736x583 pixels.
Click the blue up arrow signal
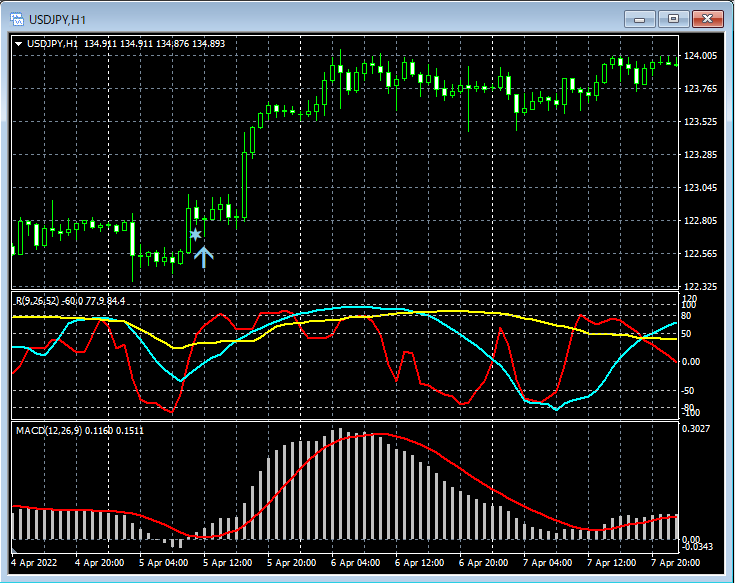click(203, 257)
